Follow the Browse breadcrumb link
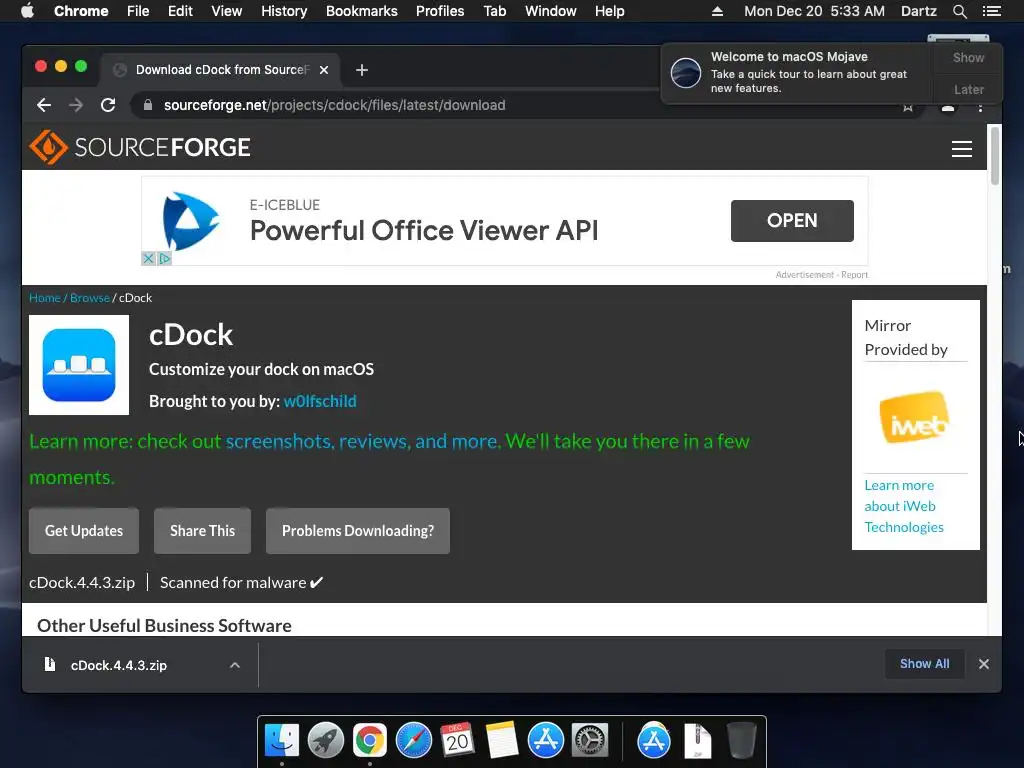Viewport: 1024px width, 768px height. [90, 298]
